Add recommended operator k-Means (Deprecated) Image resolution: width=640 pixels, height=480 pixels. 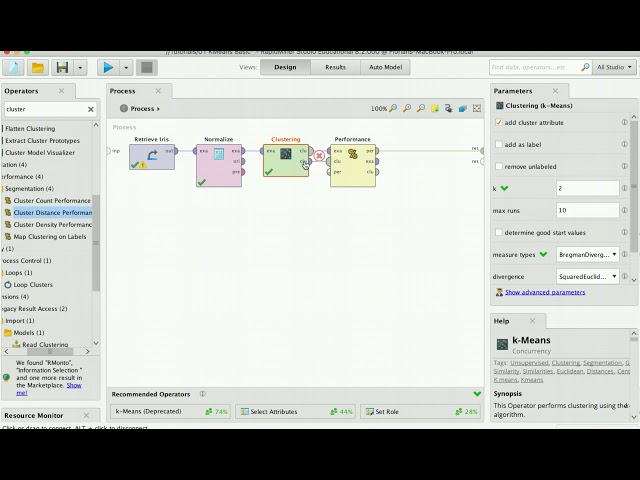tap(170, 411)
